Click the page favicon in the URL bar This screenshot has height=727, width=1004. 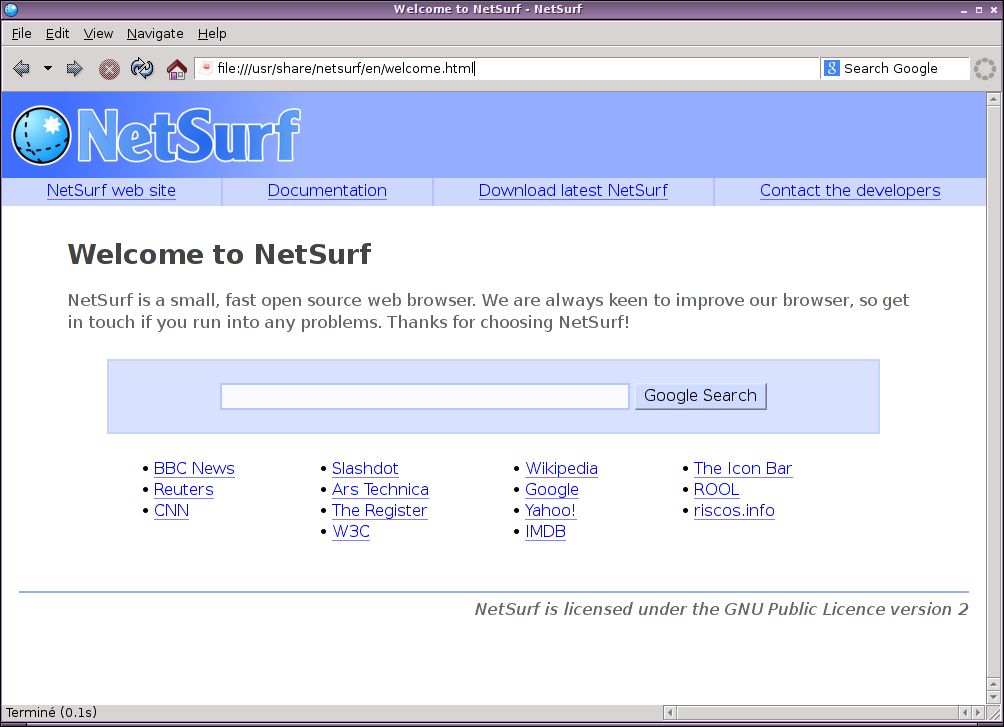206,68
